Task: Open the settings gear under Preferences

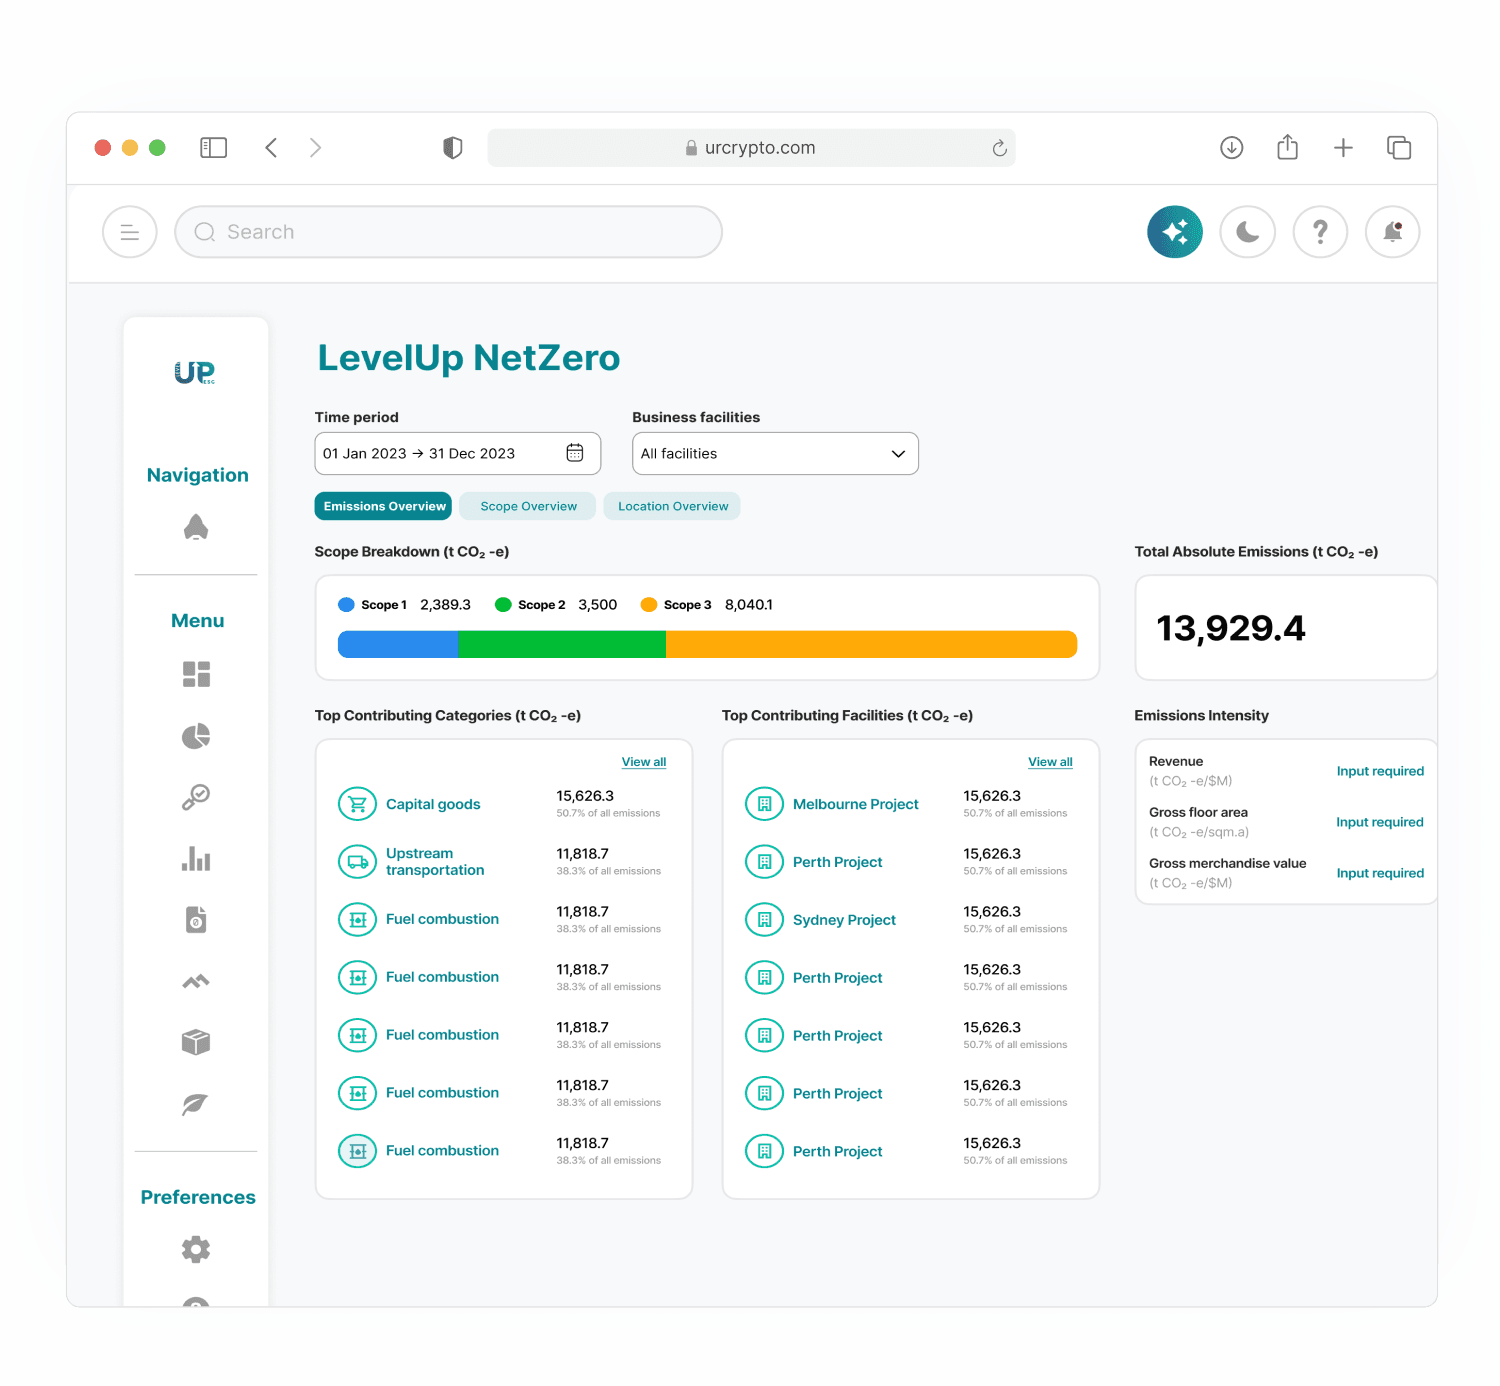Action: coord(196,1249)
